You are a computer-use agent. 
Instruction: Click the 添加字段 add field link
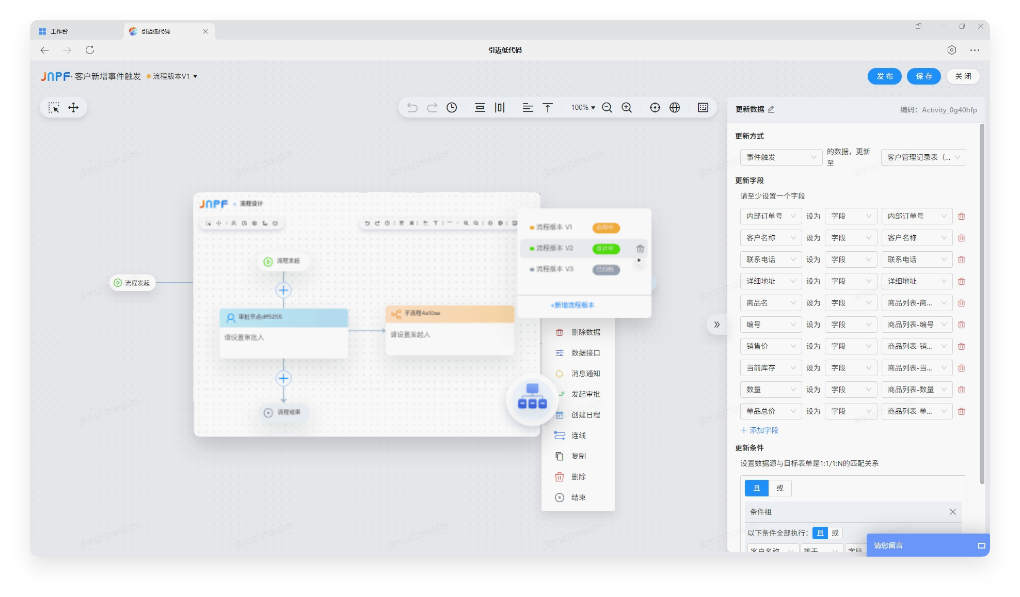click(760, 431)
